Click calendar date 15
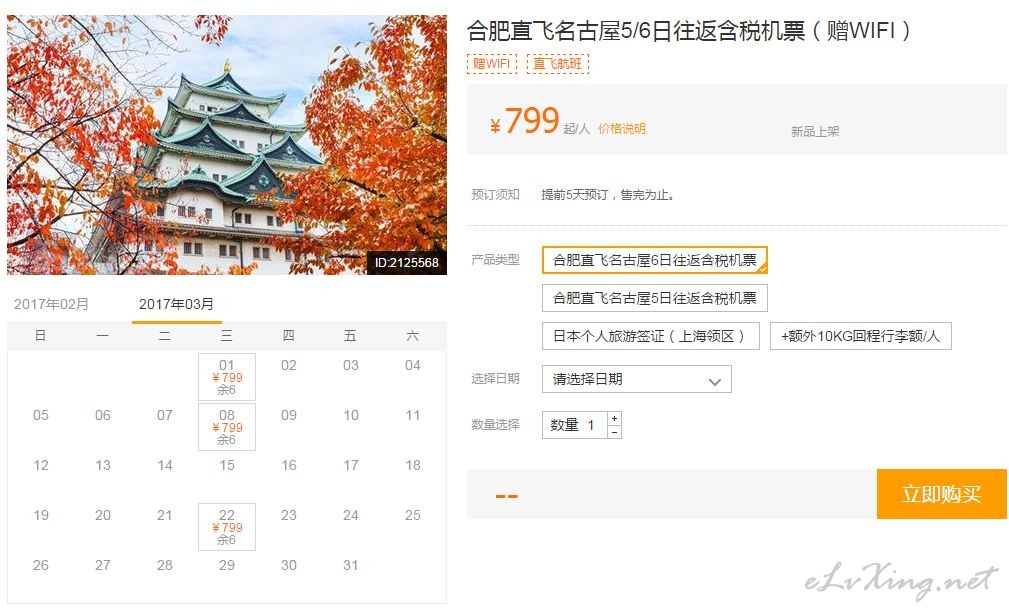This screenshot has height=614, width=1009. coord(227,465)
